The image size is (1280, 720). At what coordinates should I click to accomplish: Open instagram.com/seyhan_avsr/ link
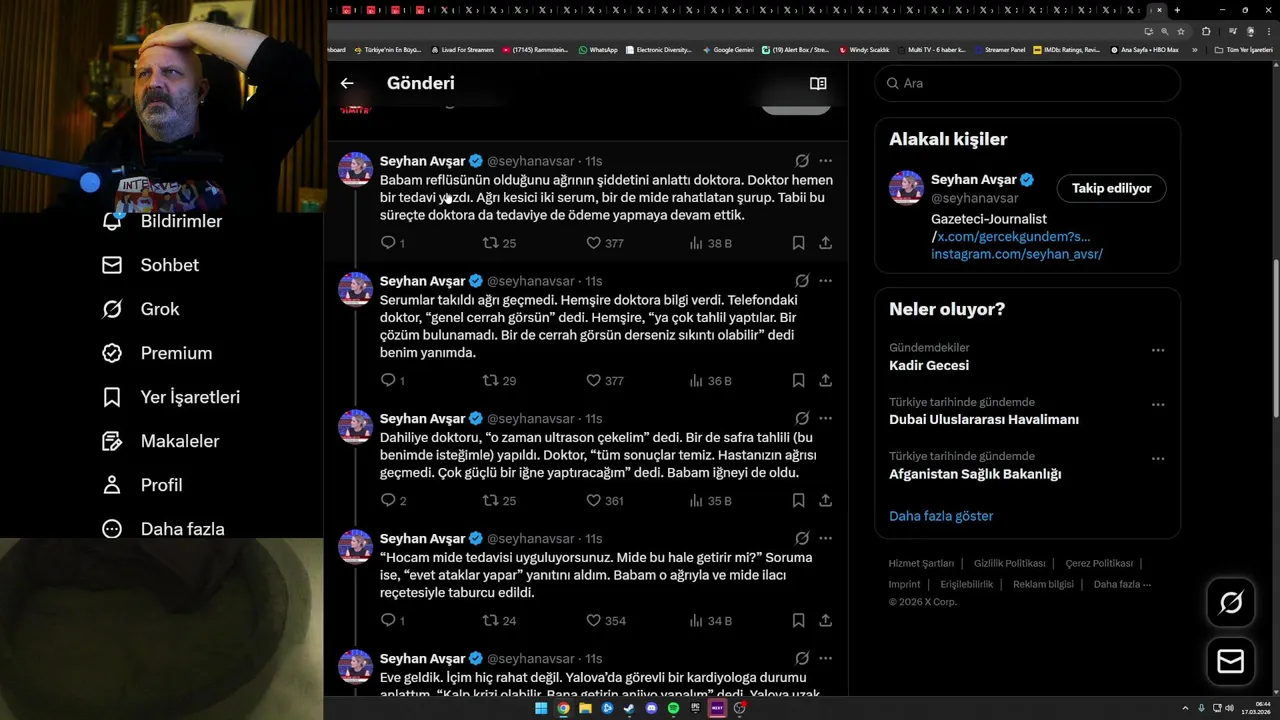pyautogui.click(x=1017, y=254)
